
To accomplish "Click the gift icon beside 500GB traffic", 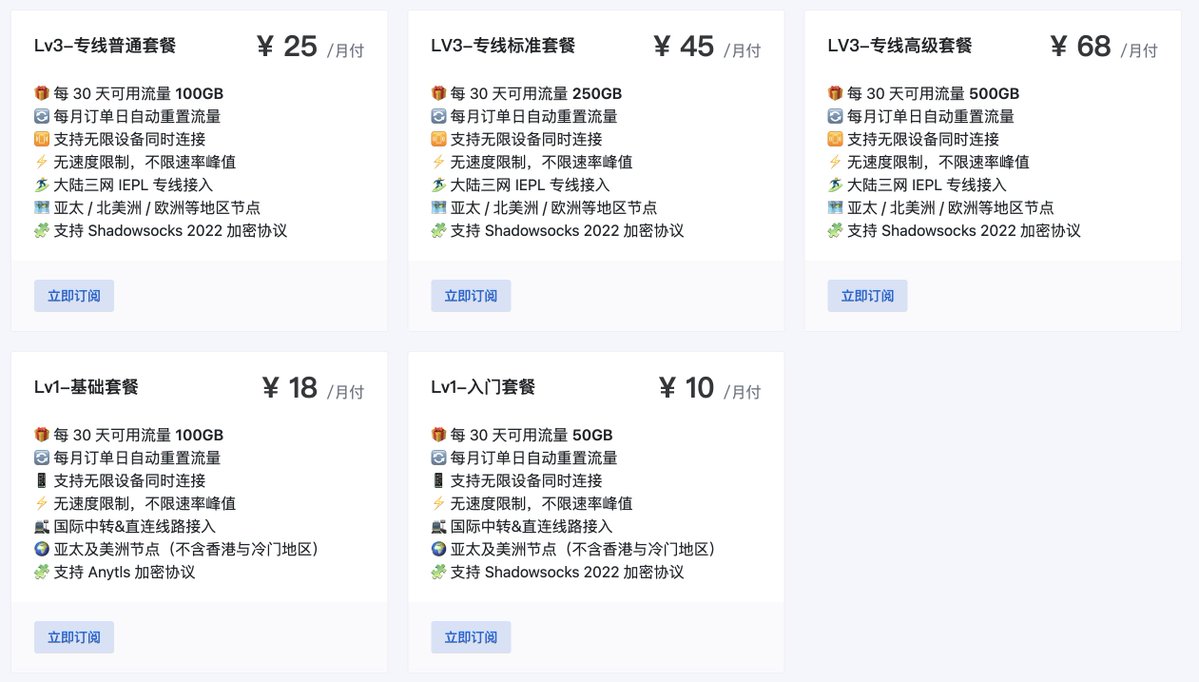I will click(835, 93).
